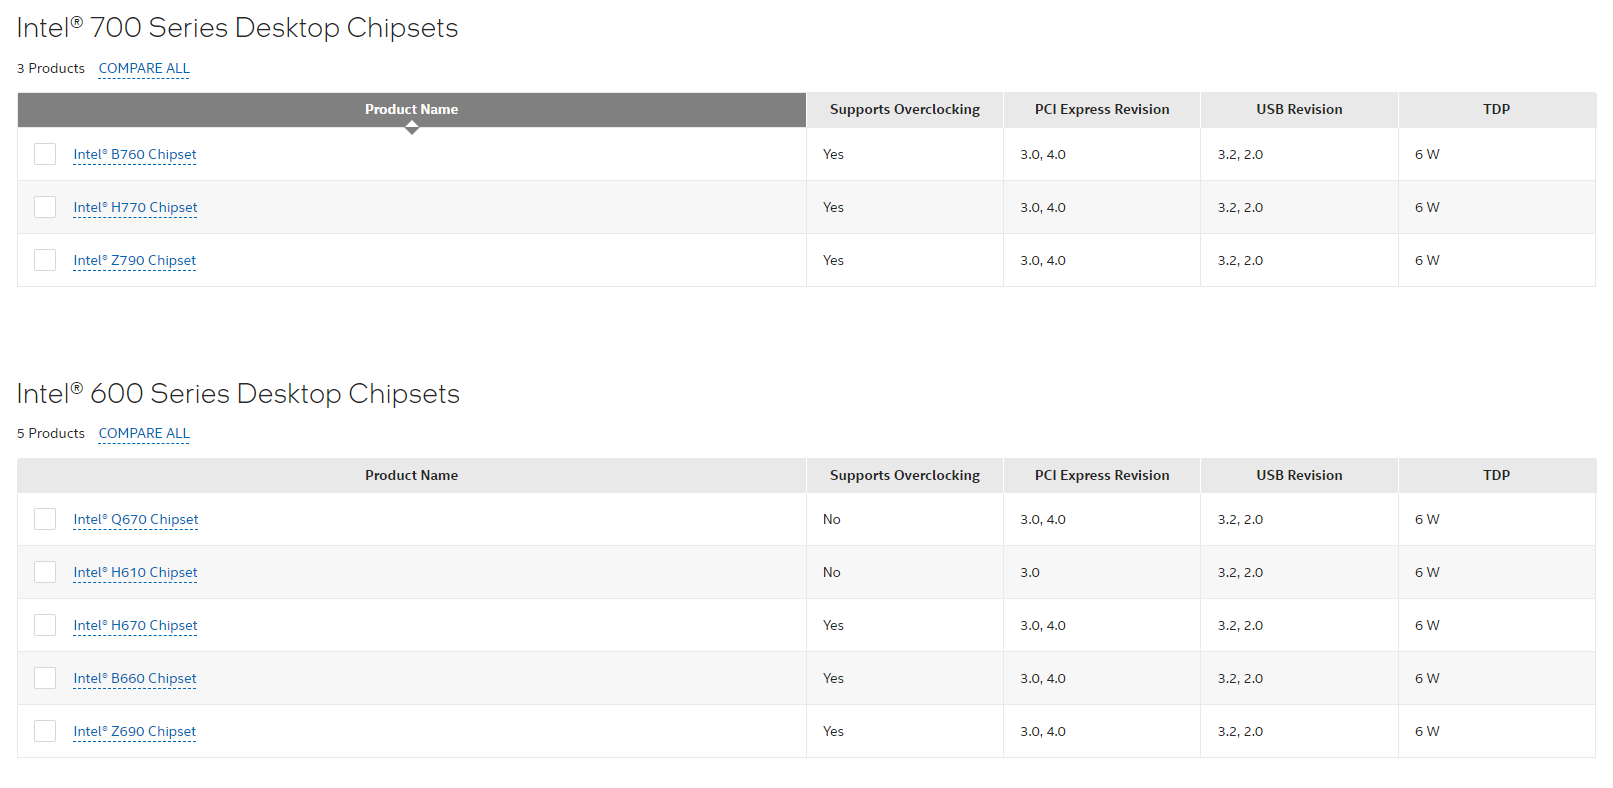The image size is (1613, 788).
Task: Compare all 700 Series chipsets
Action: pyautogui.click(x=144, y=69)
